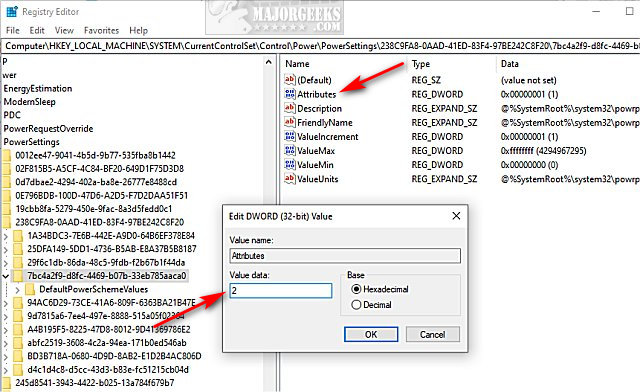The image size is (640, 392).
Task: Click the Value data input field
Action: 281,291
